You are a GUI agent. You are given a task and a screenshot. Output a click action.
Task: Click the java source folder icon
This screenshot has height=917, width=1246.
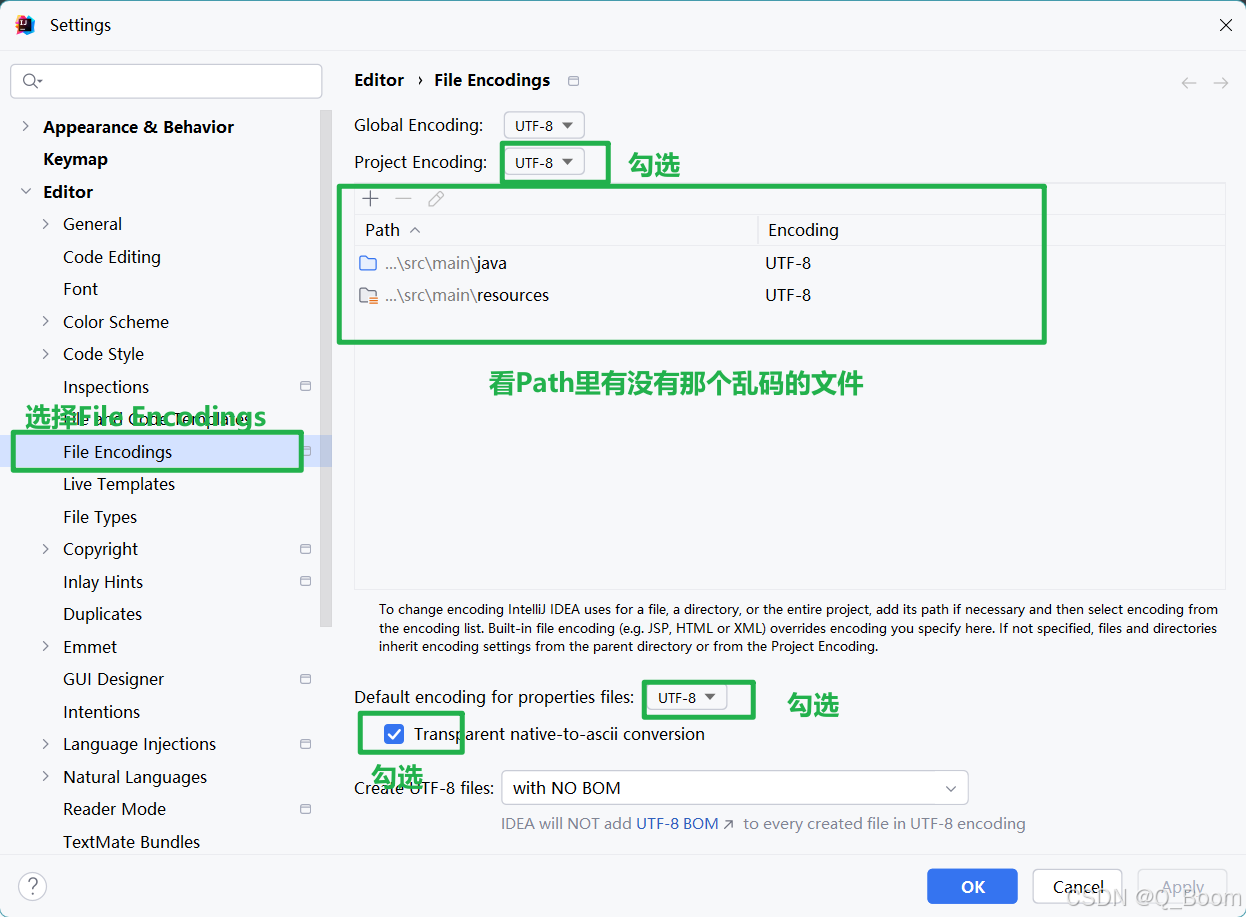pos(368,264)
